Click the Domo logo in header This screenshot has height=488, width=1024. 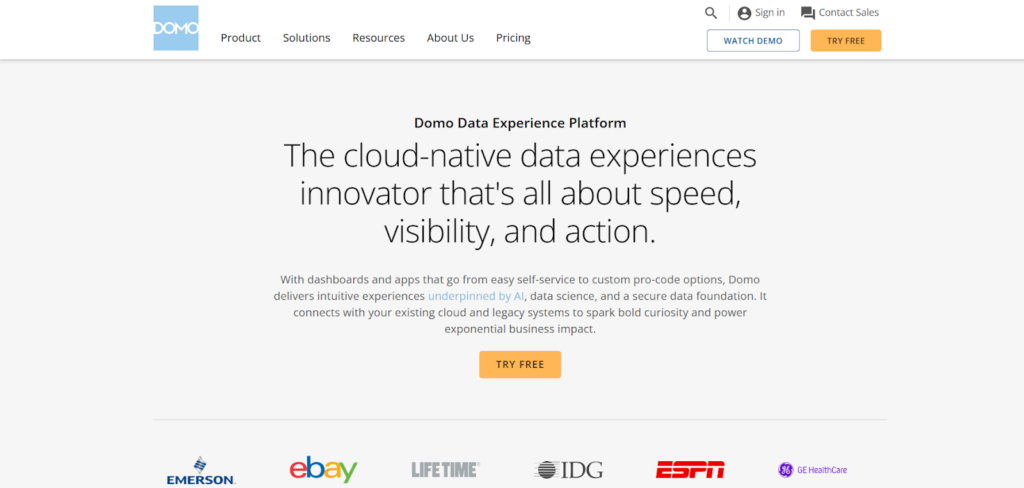176,28
